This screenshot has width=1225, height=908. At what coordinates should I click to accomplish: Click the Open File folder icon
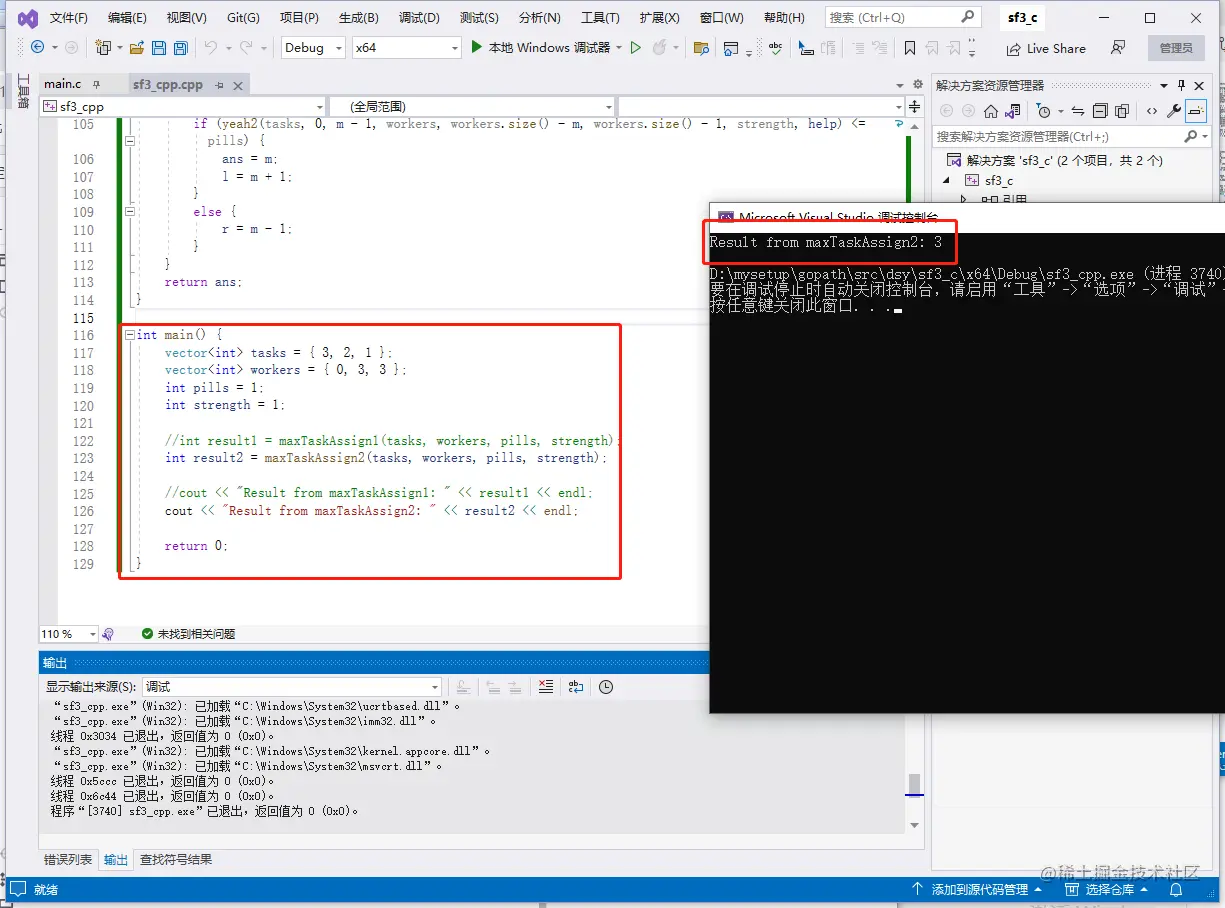tap(136, 47)
